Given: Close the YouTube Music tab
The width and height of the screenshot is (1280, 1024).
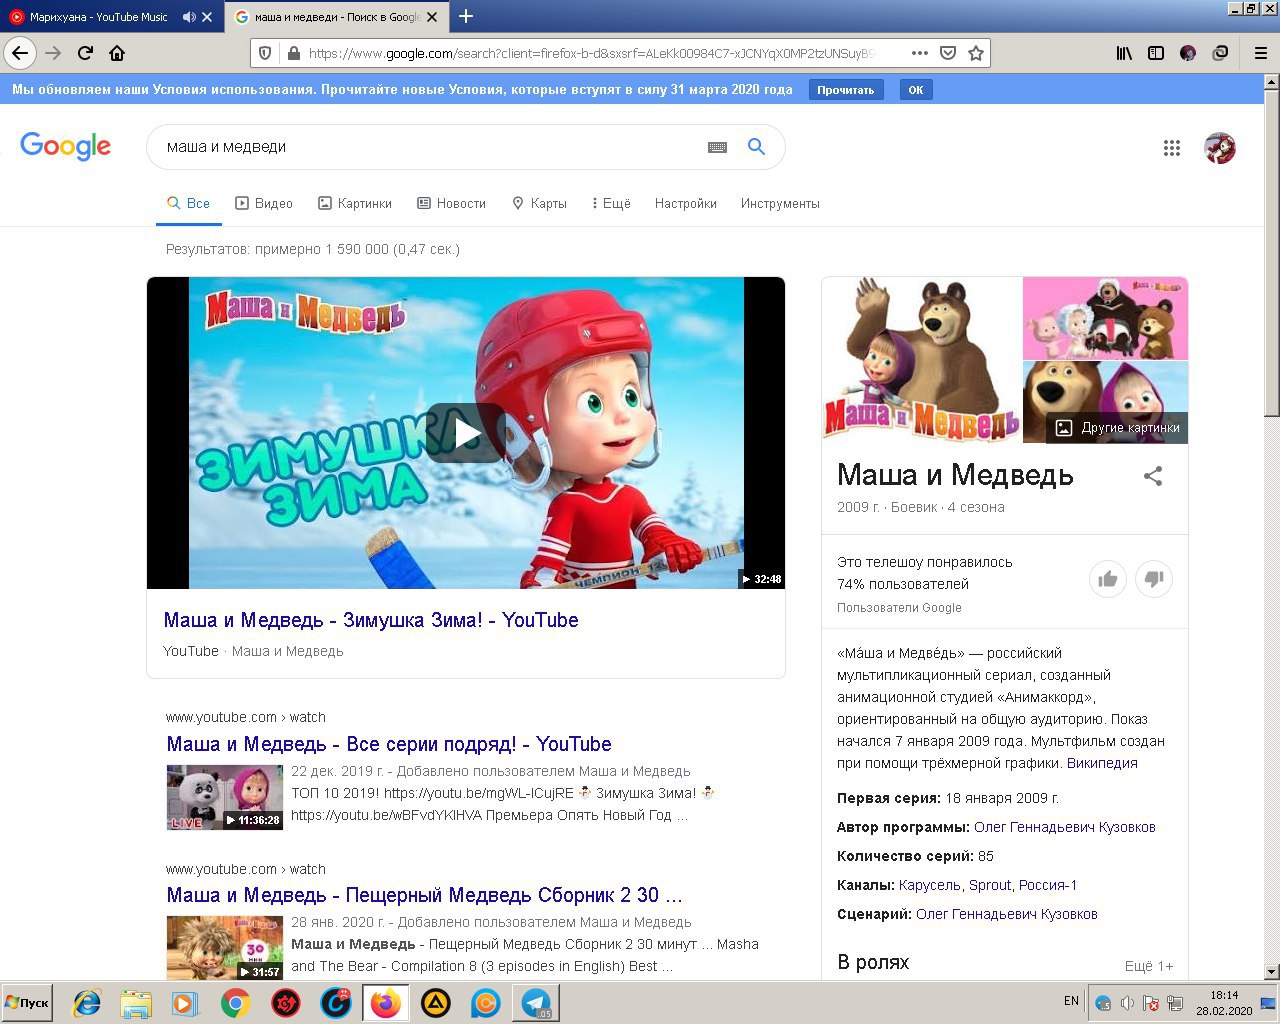Looking at the screenshot, I should 207,17.
